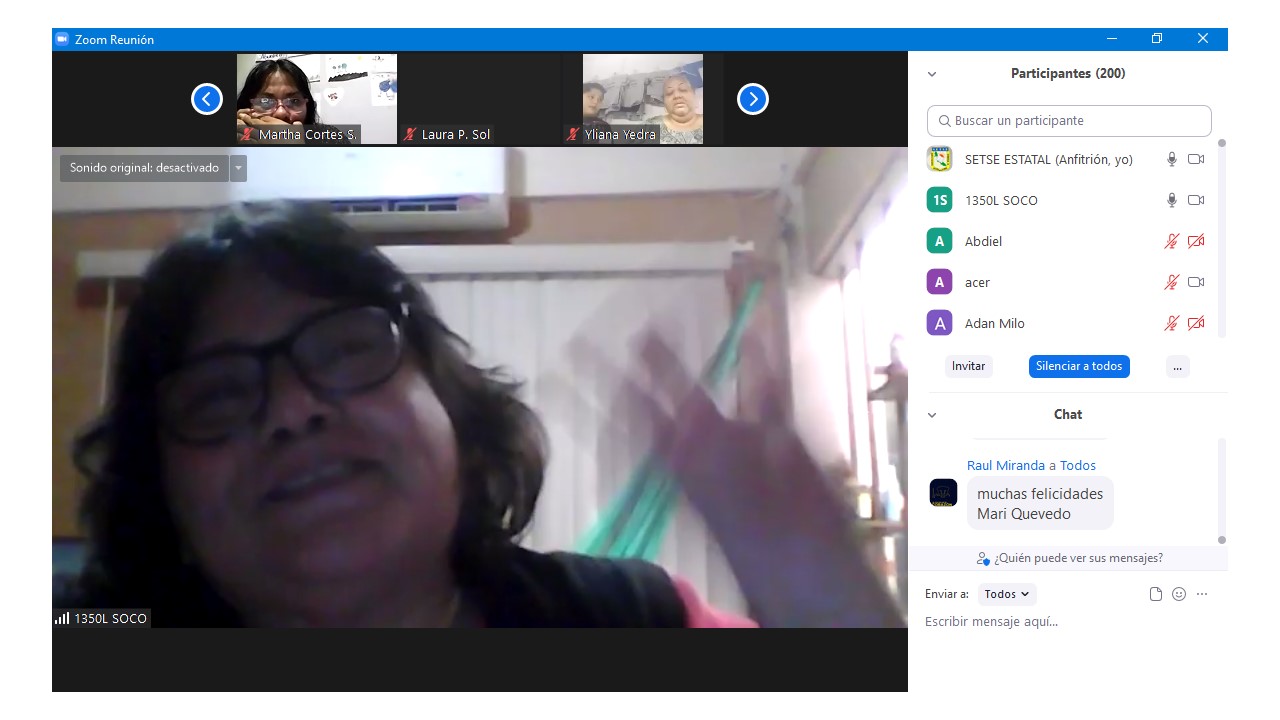Click the Chat panel title
The height and width of the screenshot is (720, 1280).
pyautogui.click(x=1068, y=415)
